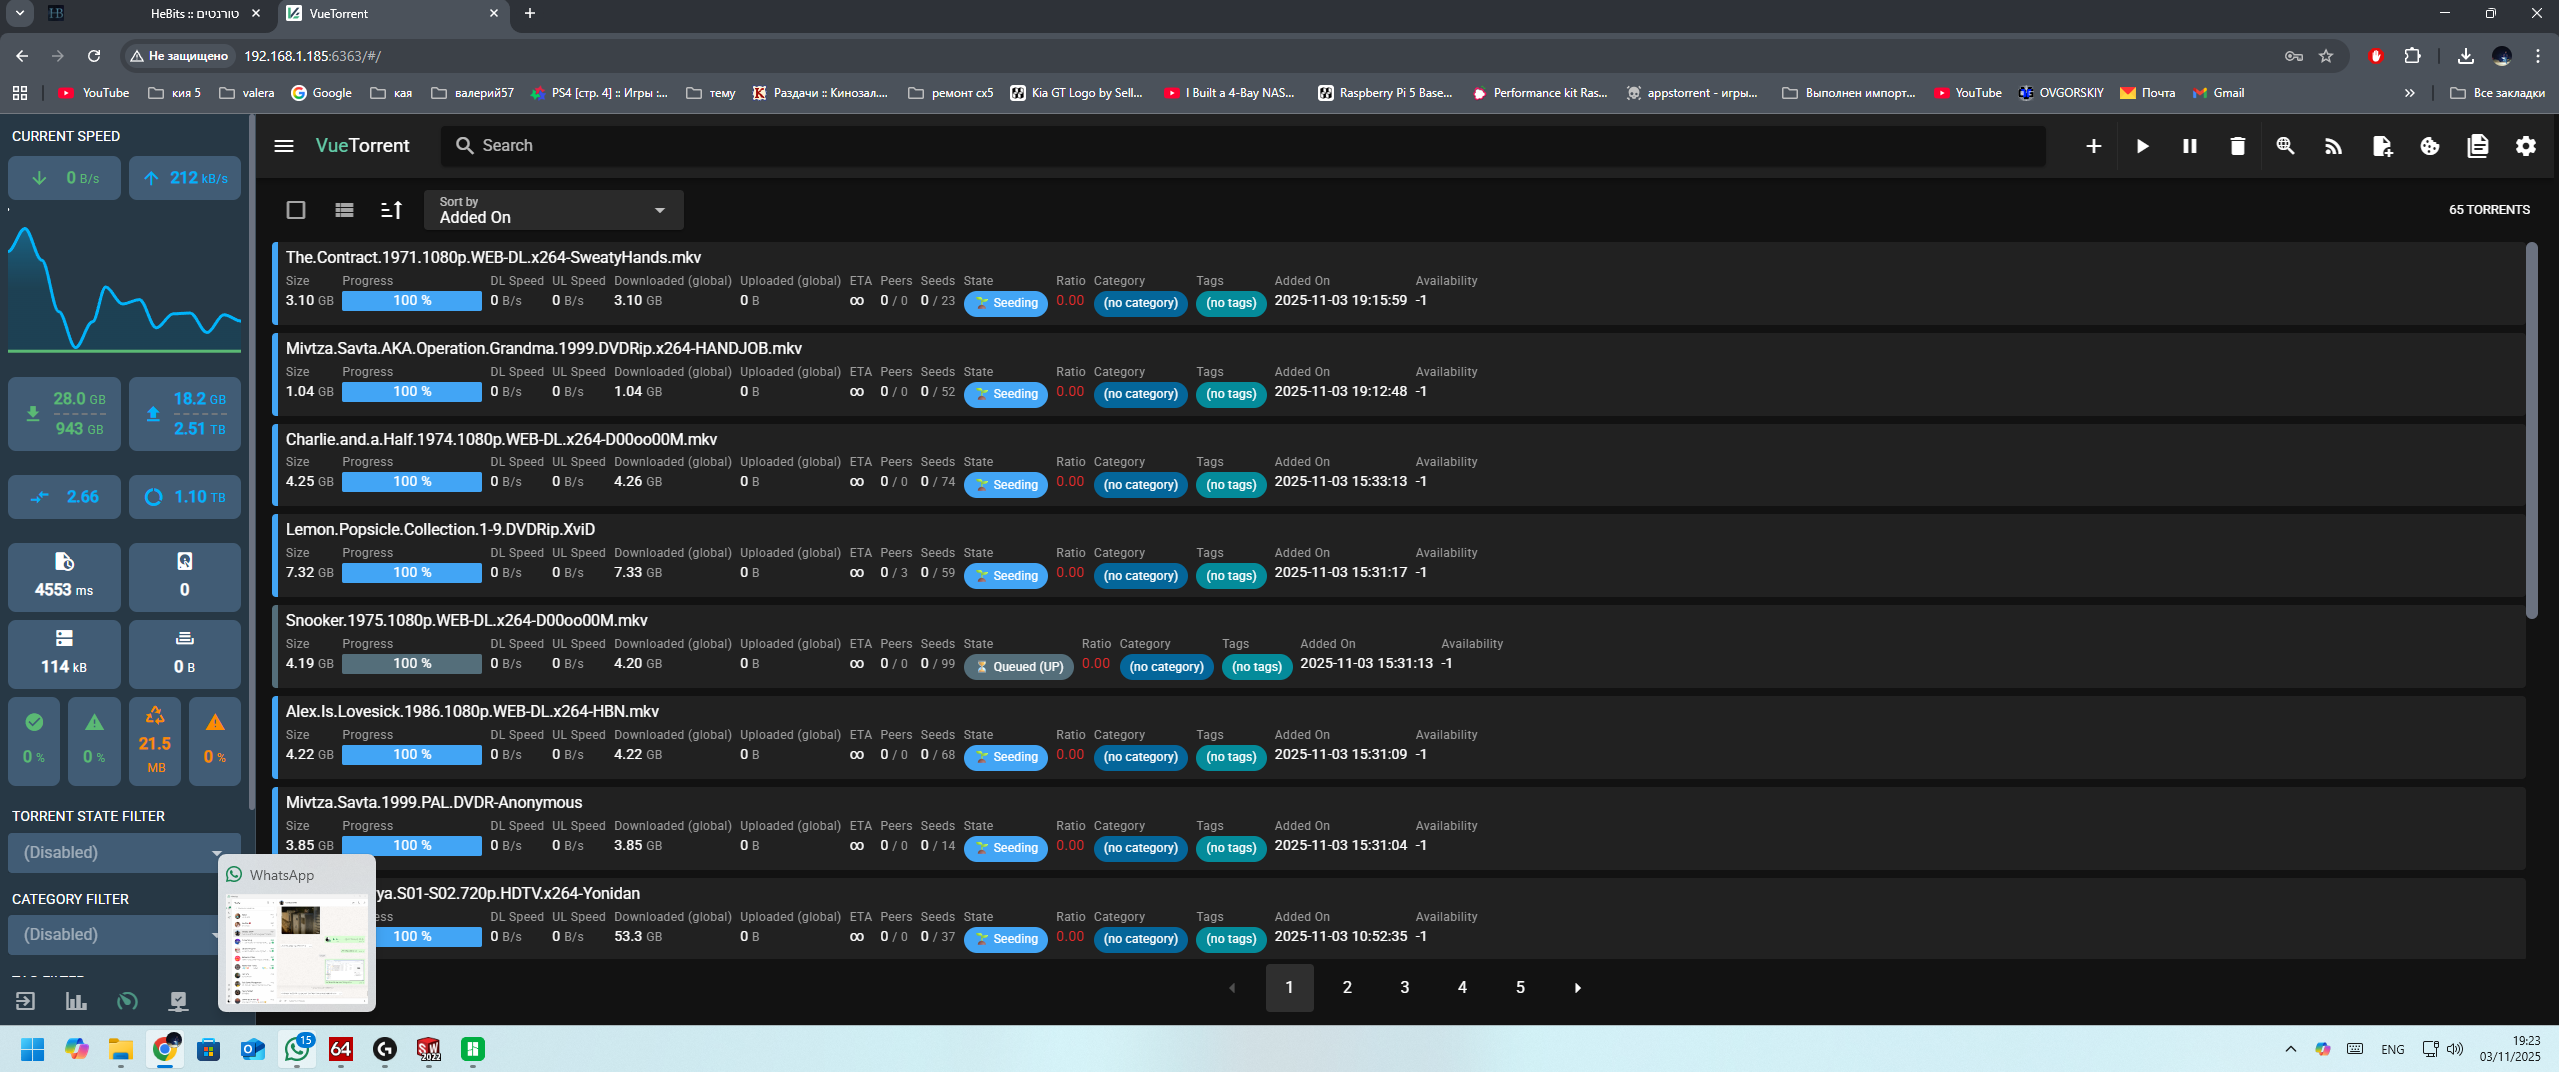Pause torrents with the pause icon

[x=2189, y=146]
